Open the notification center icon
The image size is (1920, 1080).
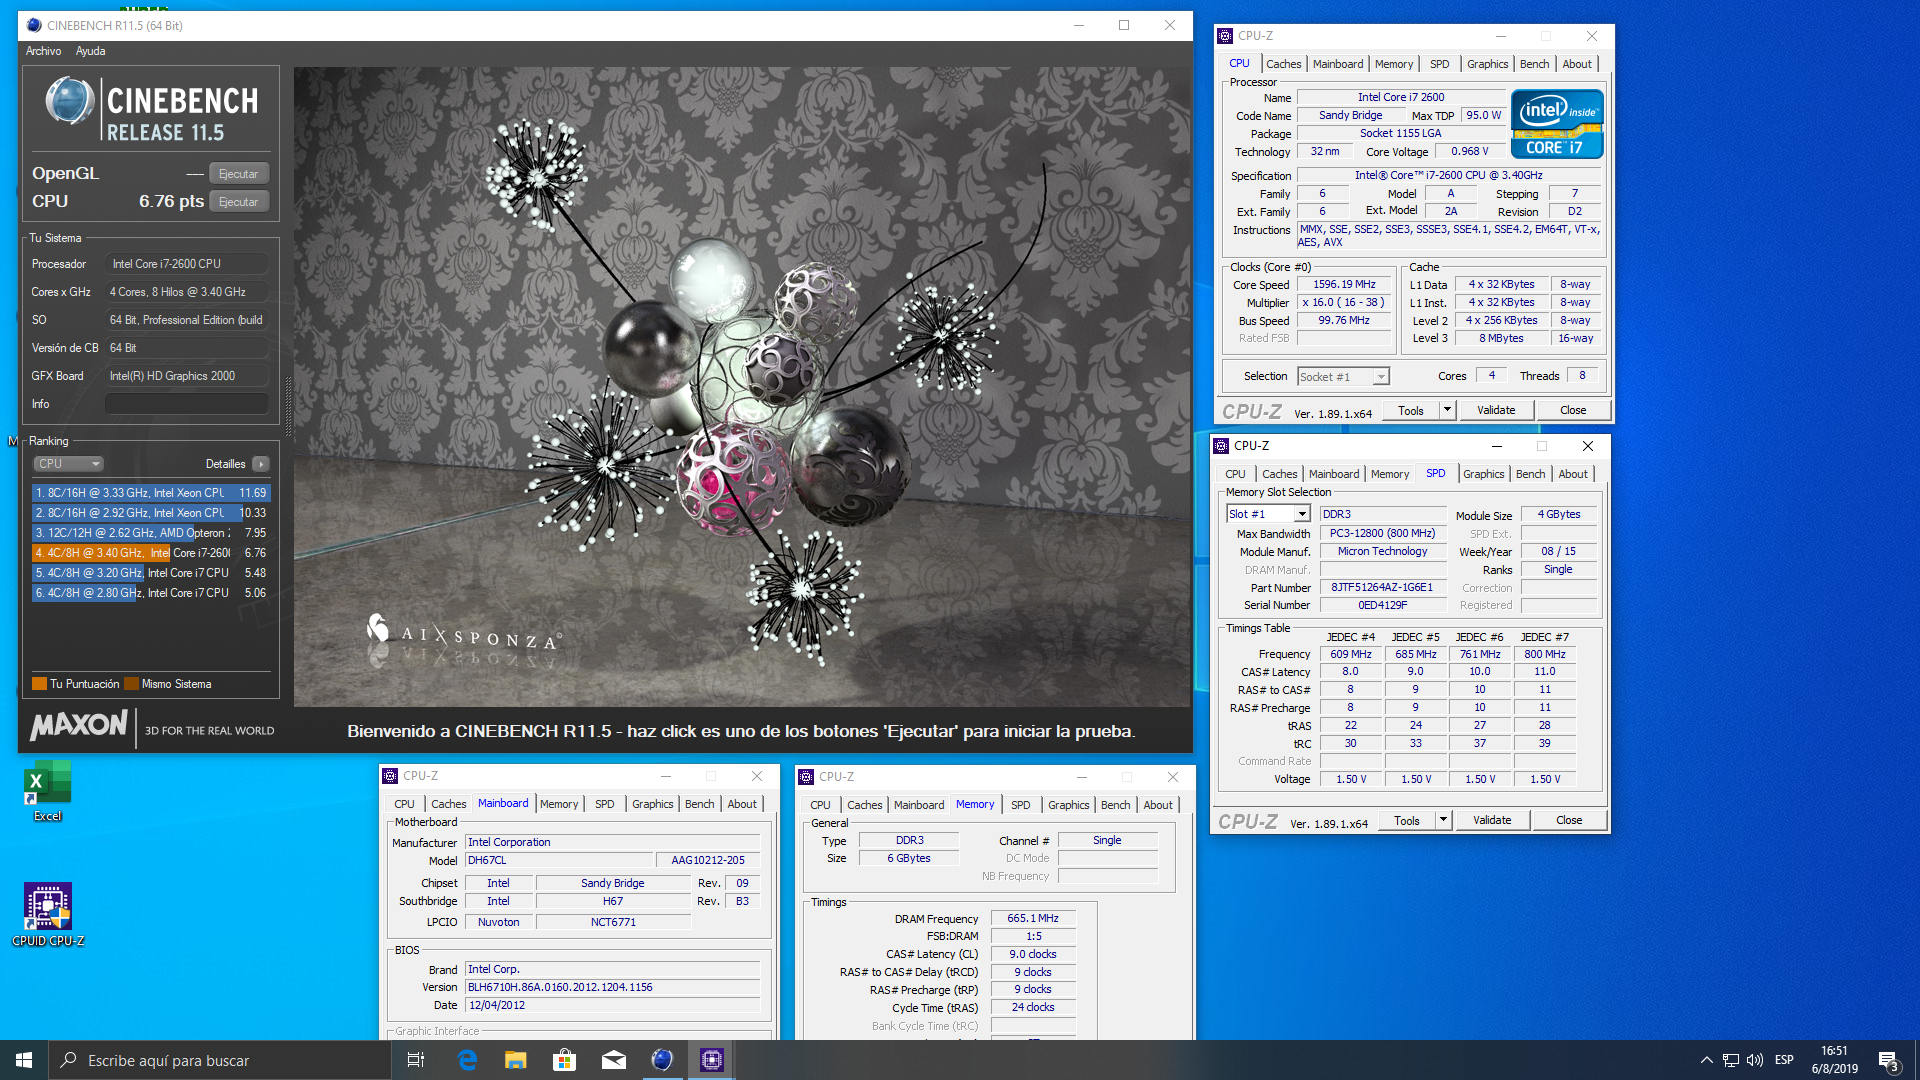coord(1888,1060)
